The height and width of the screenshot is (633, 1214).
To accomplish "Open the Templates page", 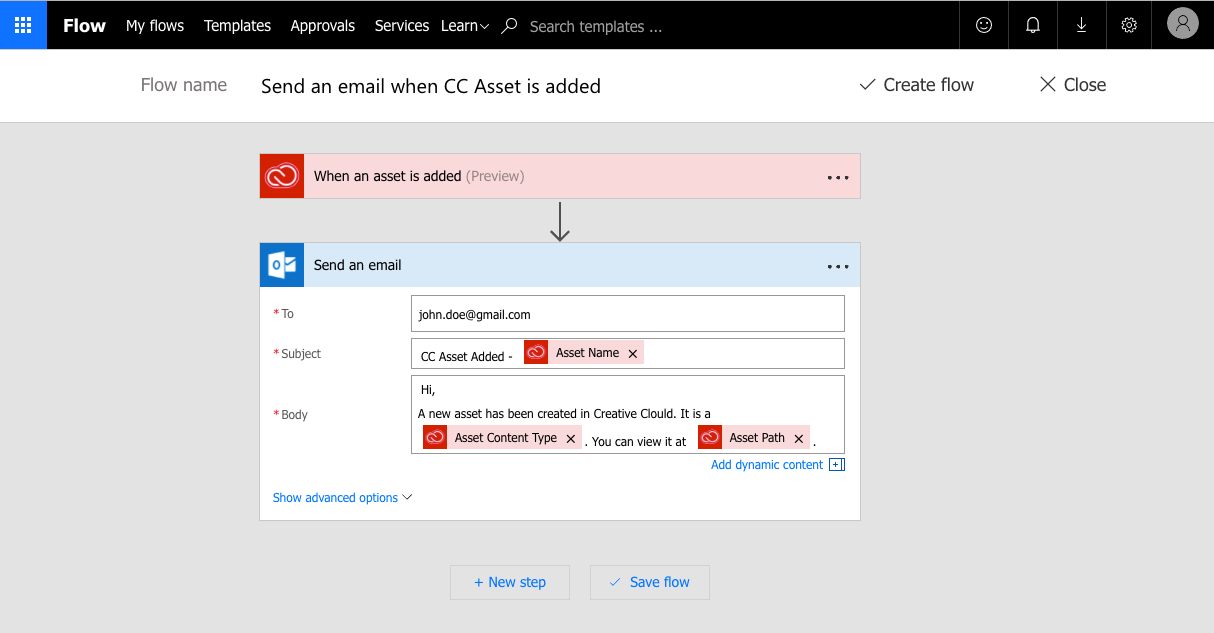I will [237, 26].
